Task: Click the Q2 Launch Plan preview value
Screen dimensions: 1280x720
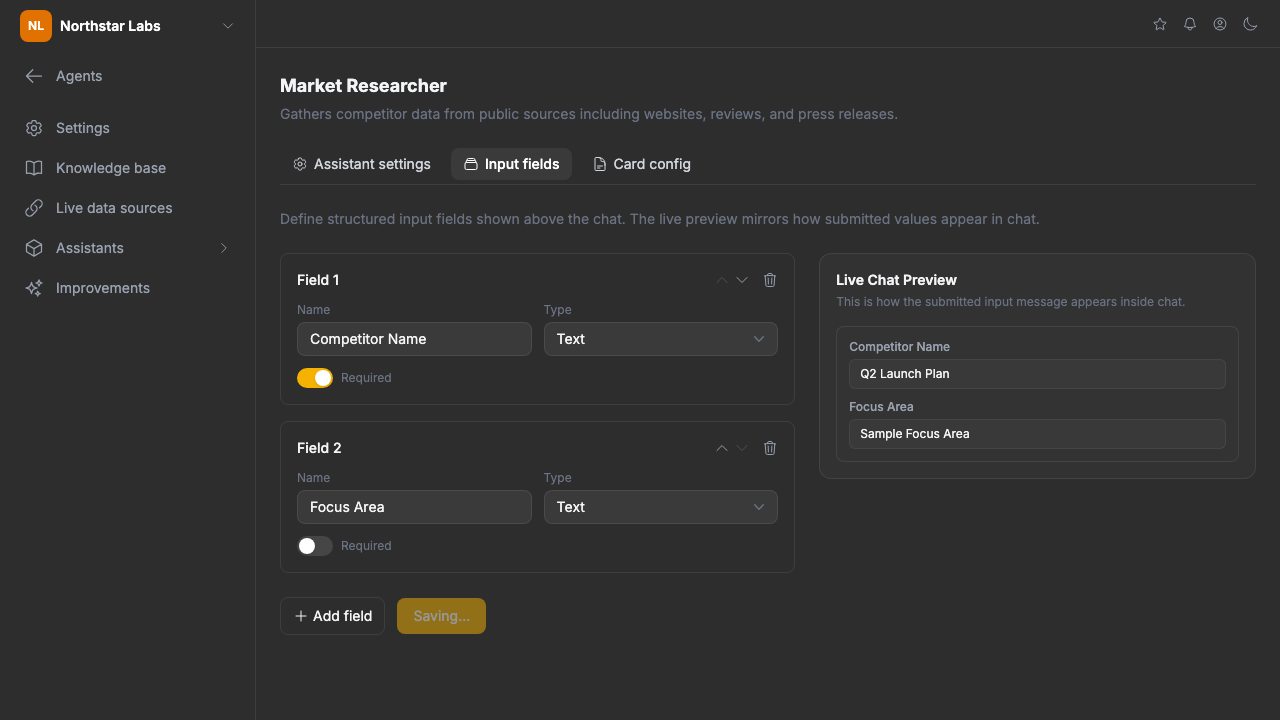Action: (1037, 374)
